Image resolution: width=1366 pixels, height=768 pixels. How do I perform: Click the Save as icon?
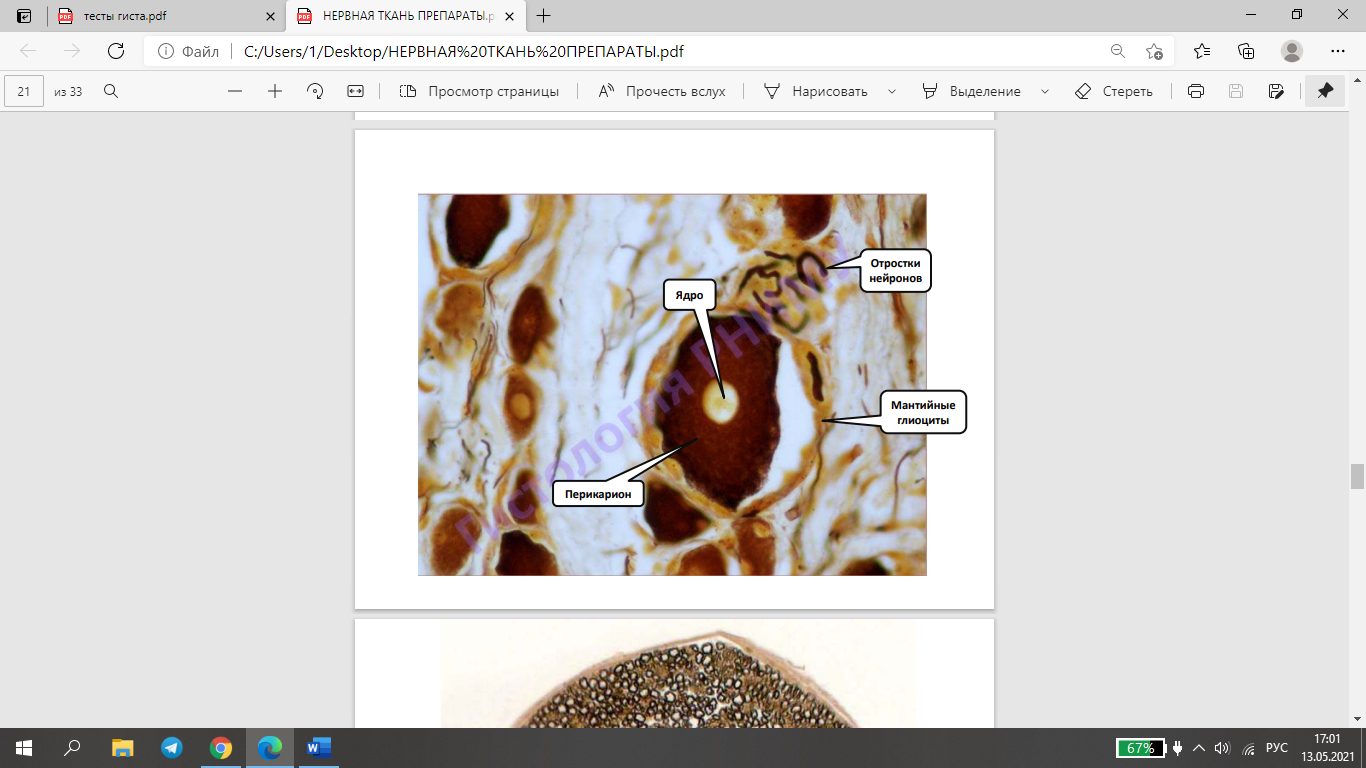point(1275,91)
